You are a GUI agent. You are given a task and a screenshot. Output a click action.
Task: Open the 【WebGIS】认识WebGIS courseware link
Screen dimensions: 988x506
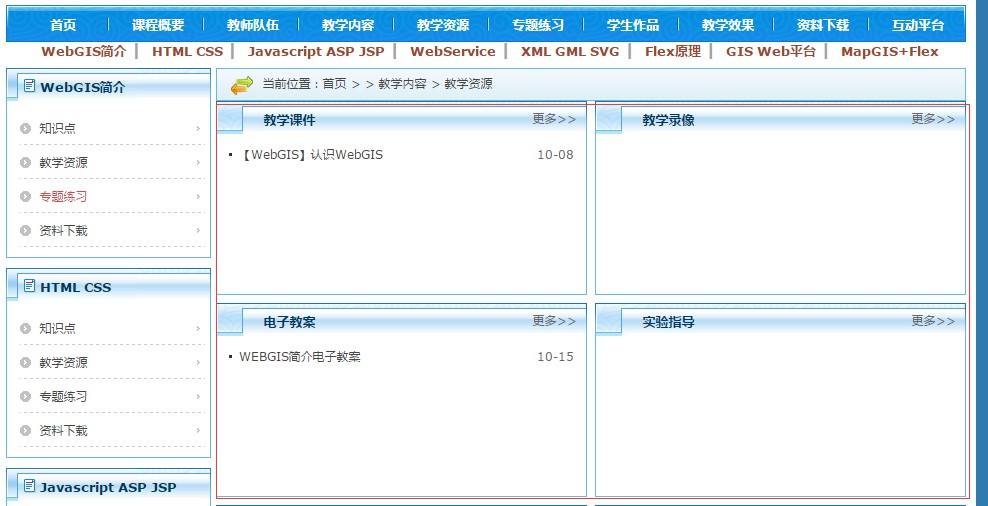click(311, 155)
